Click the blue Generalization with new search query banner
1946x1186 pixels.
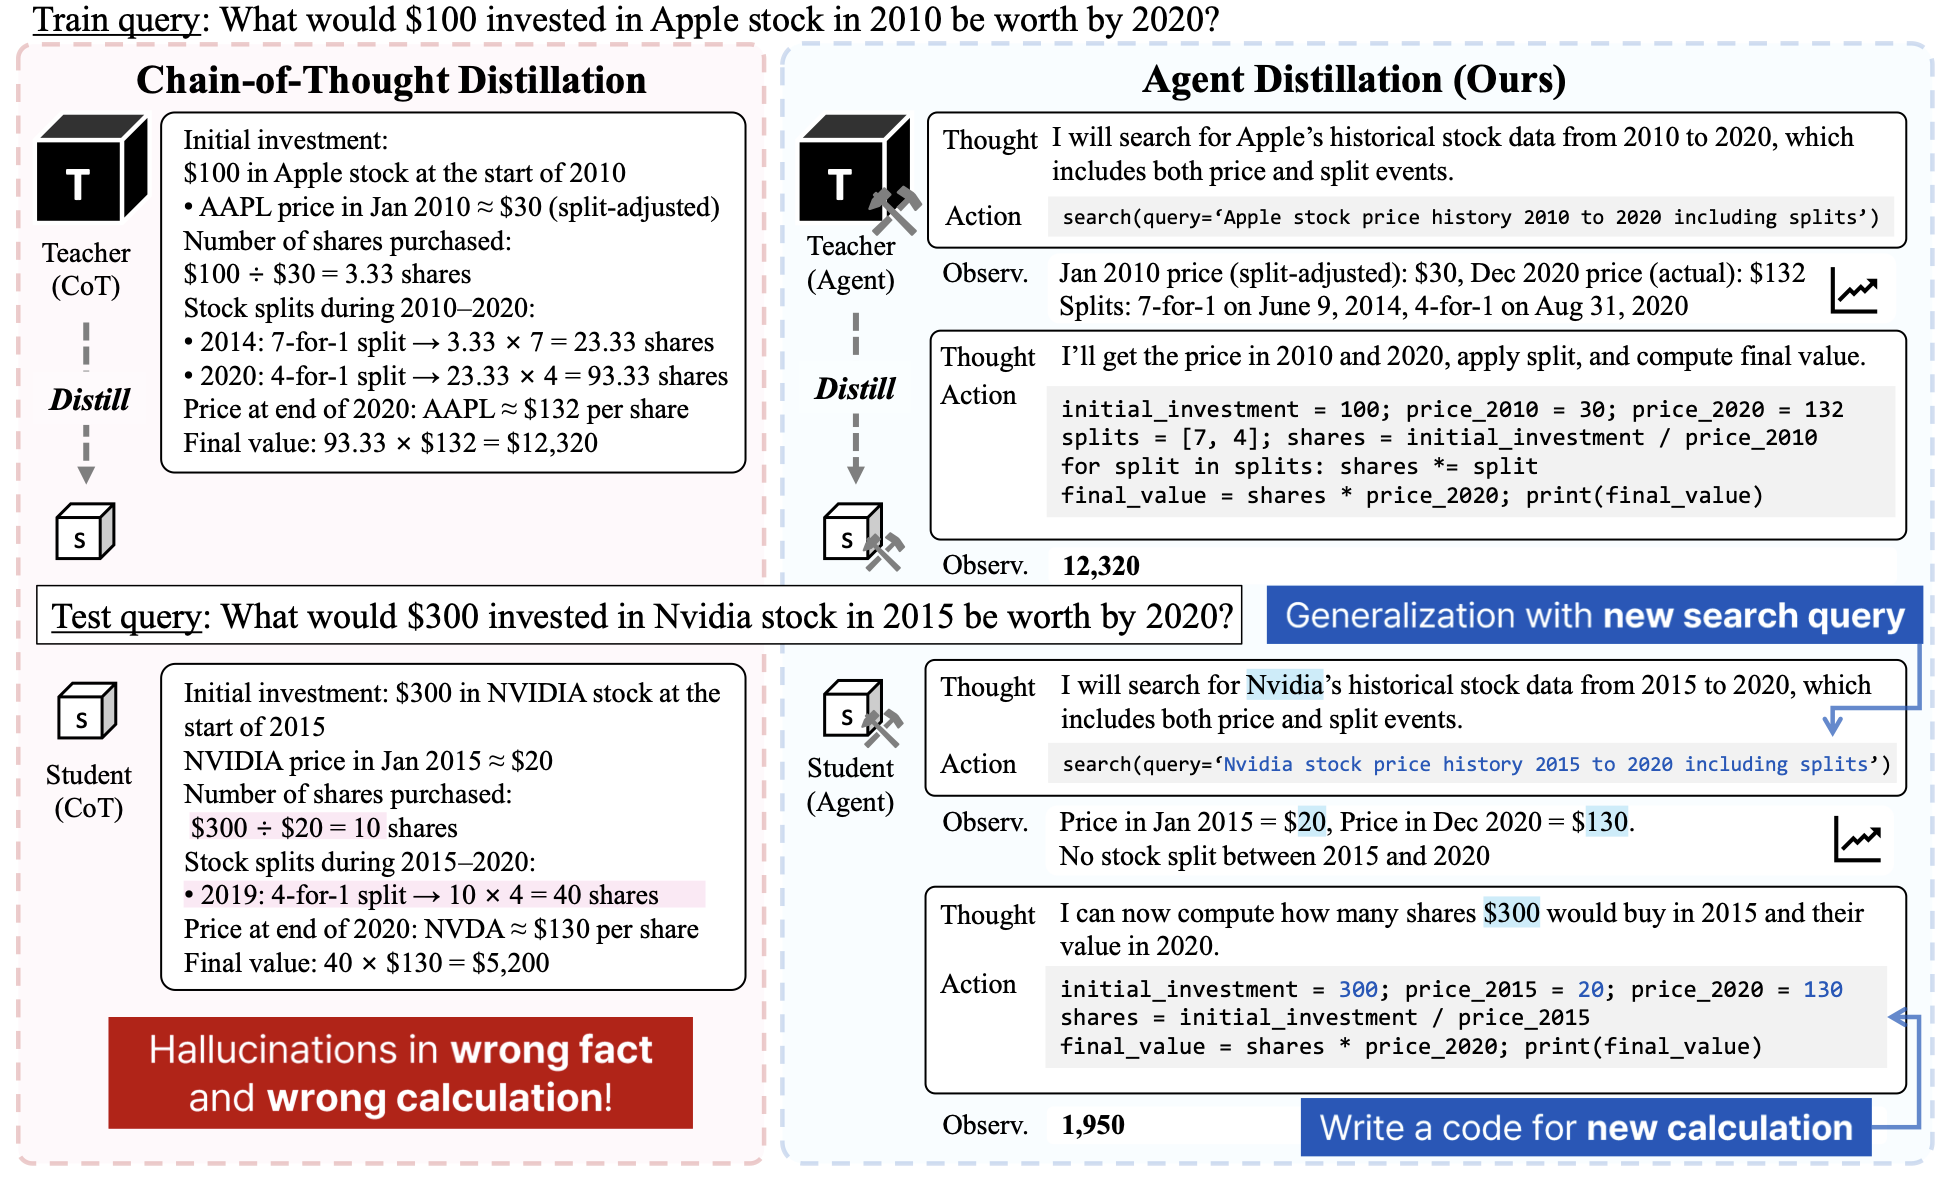(x=1593, y=615)
